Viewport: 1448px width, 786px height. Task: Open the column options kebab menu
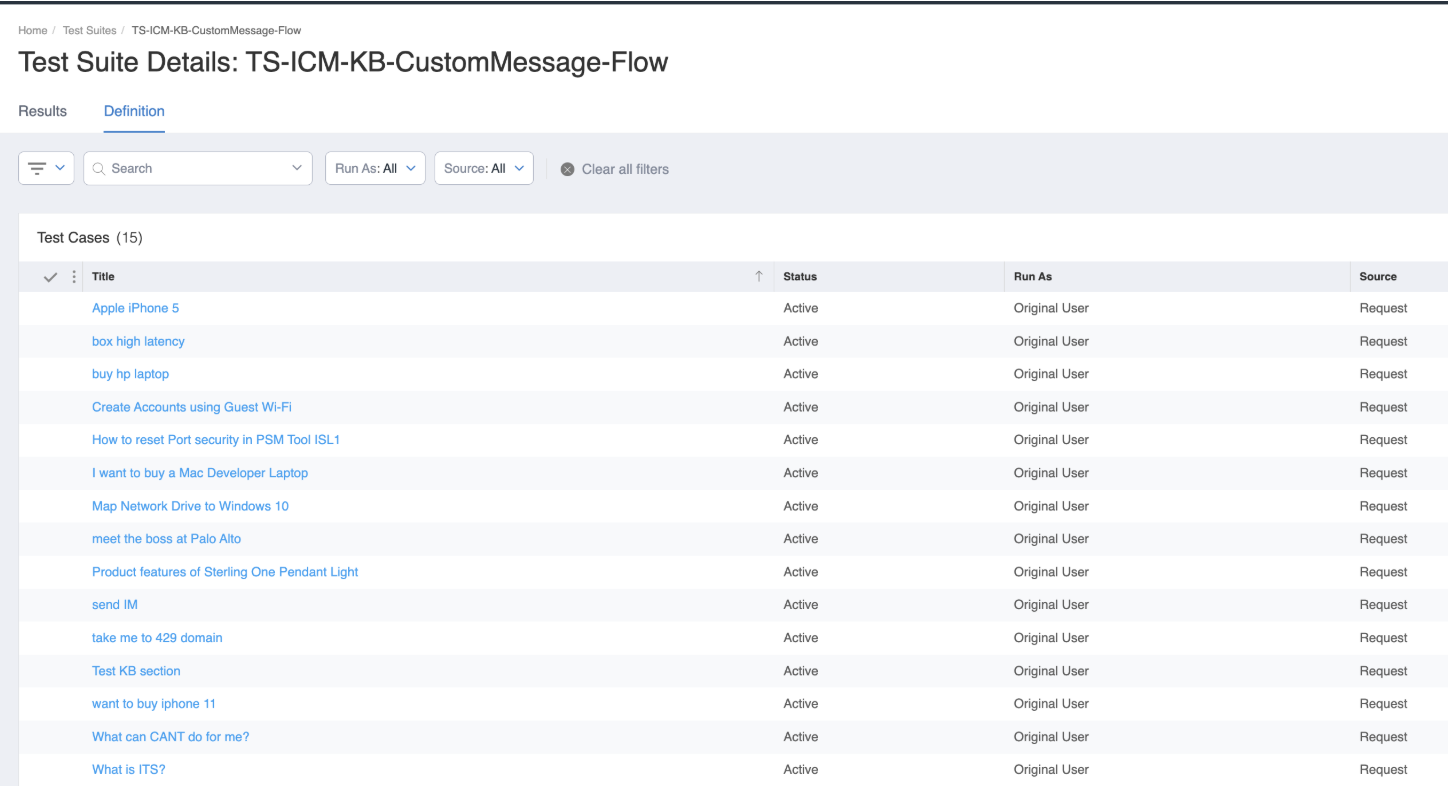pos(74,277)
